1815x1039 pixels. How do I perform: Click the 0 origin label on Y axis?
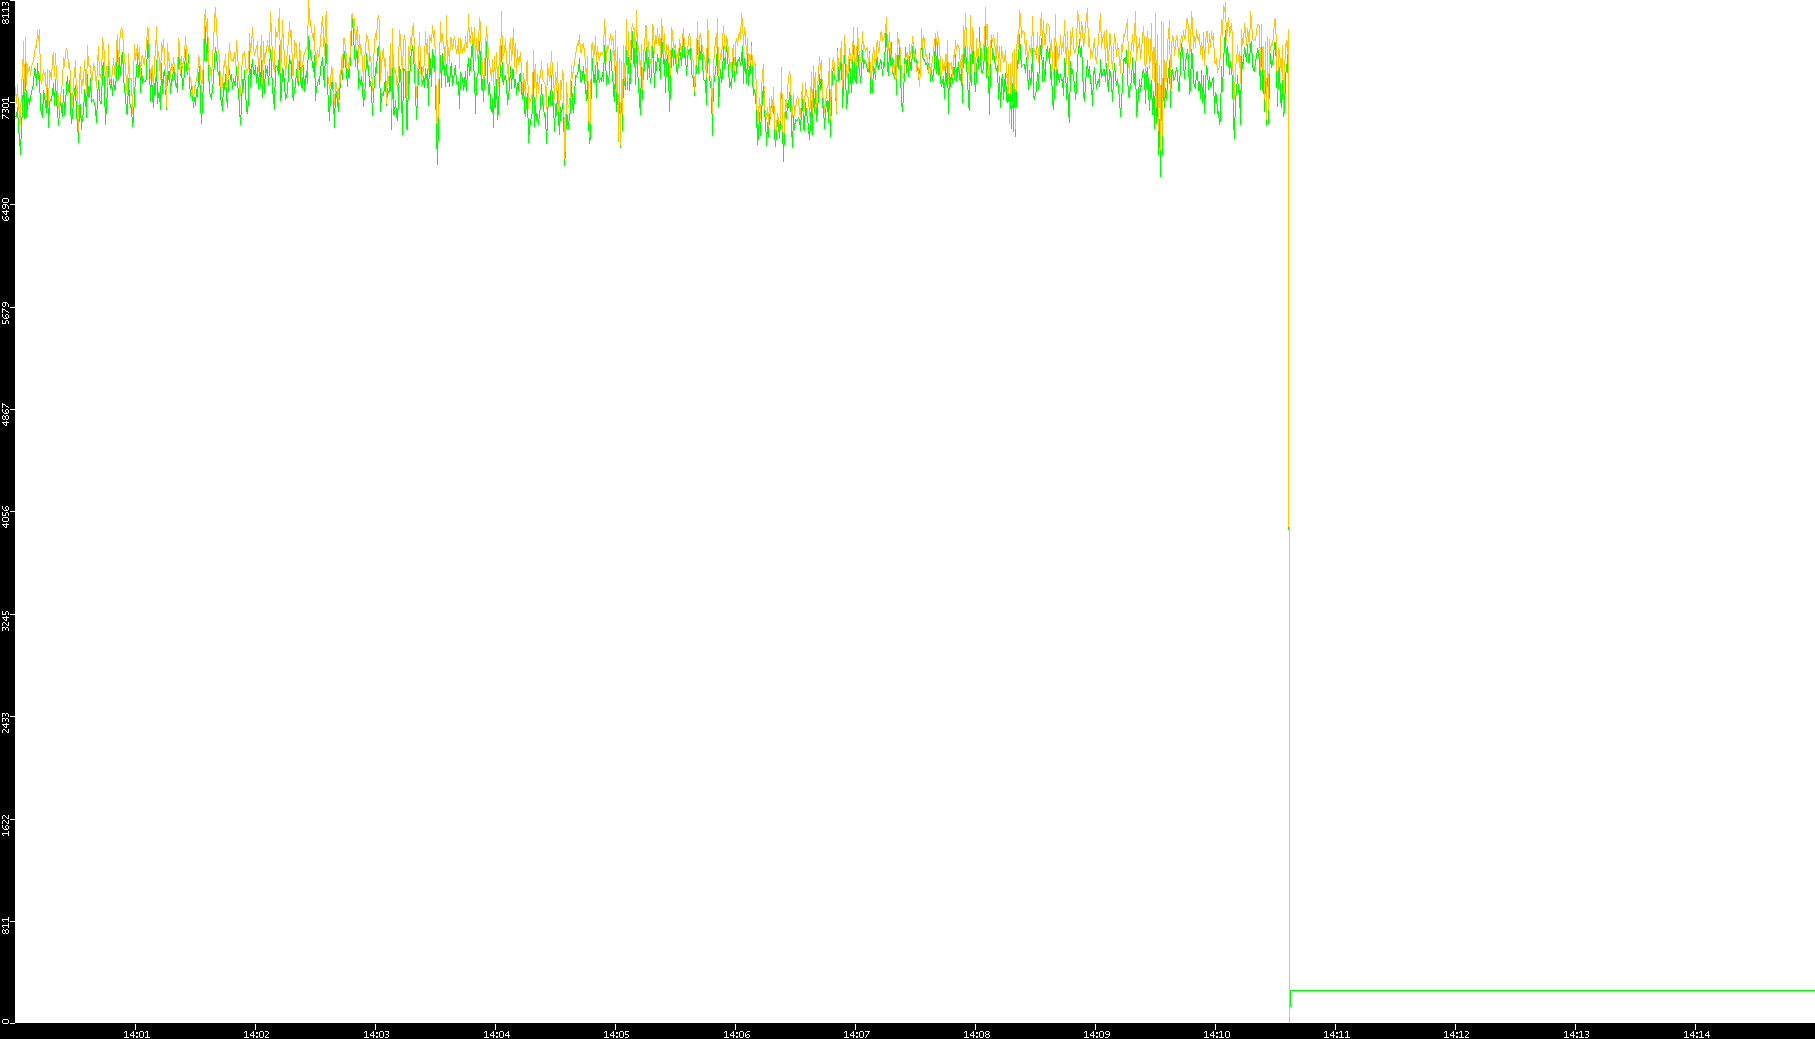(x=6, y=1020)
